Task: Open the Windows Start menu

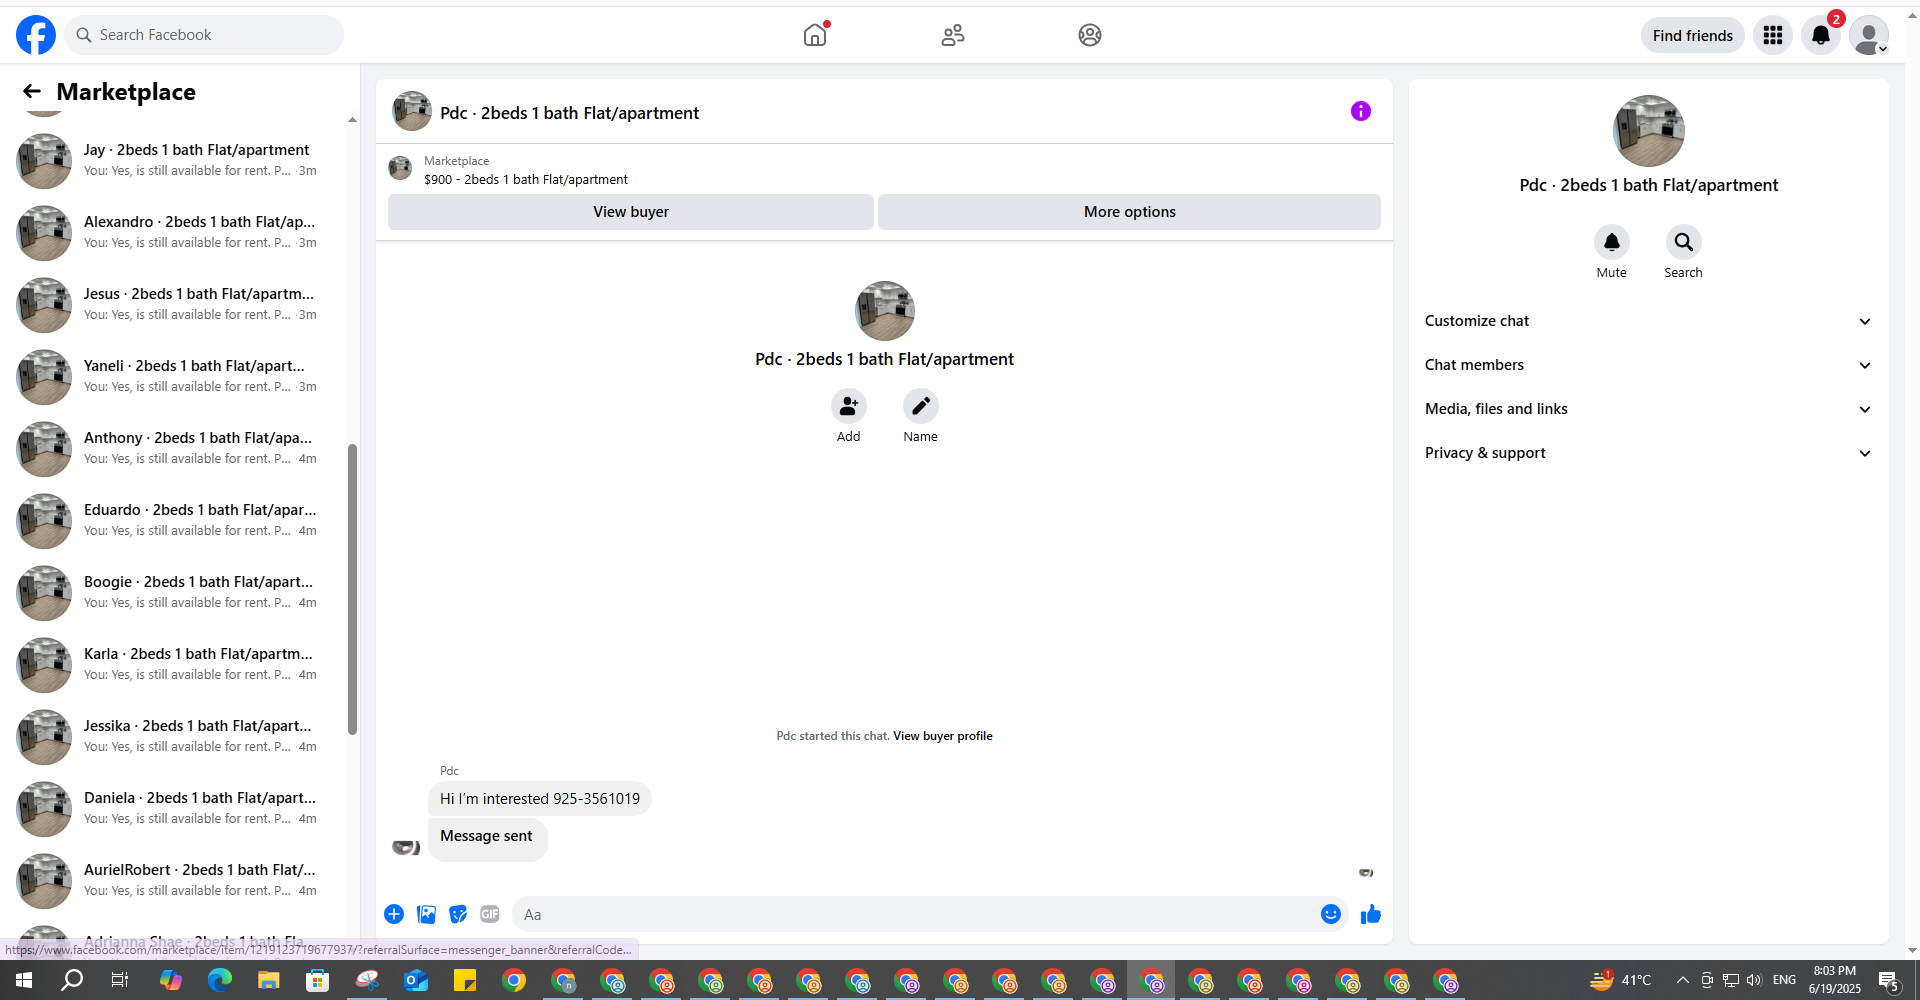Action: click(24, 980)
